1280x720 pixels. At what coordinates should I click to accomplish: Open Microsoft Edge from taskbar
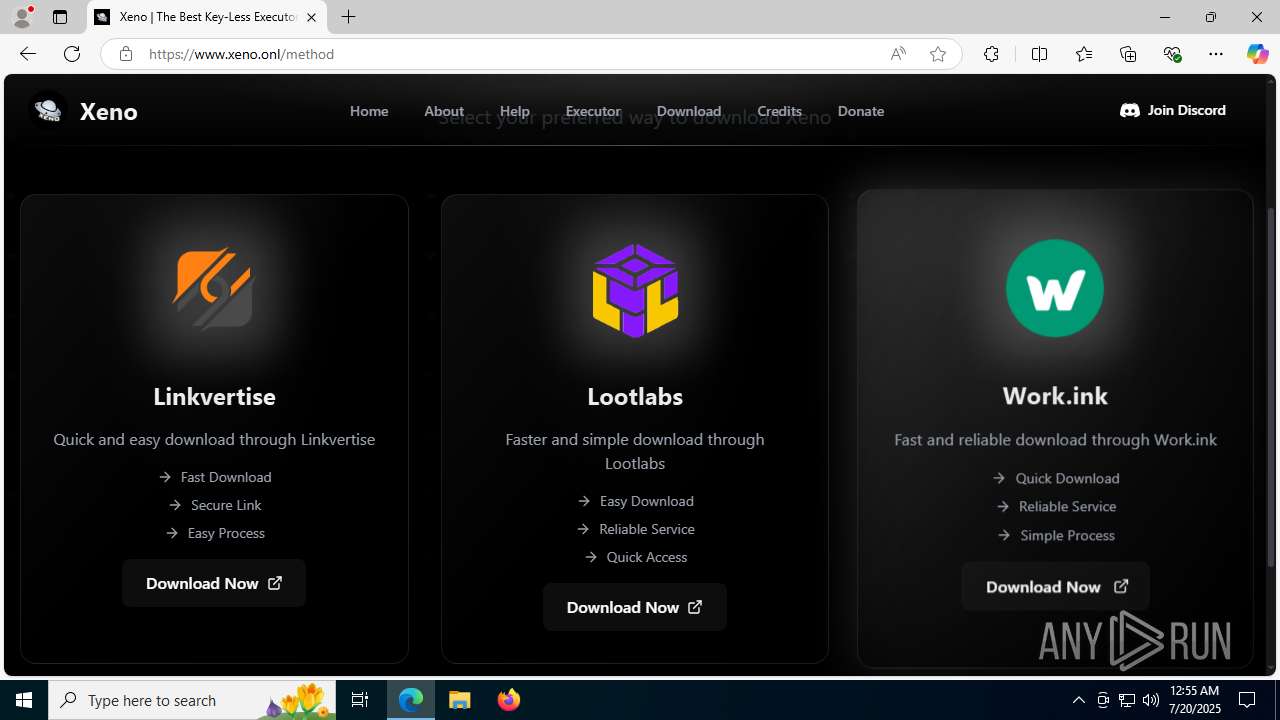tap(411, 700)
